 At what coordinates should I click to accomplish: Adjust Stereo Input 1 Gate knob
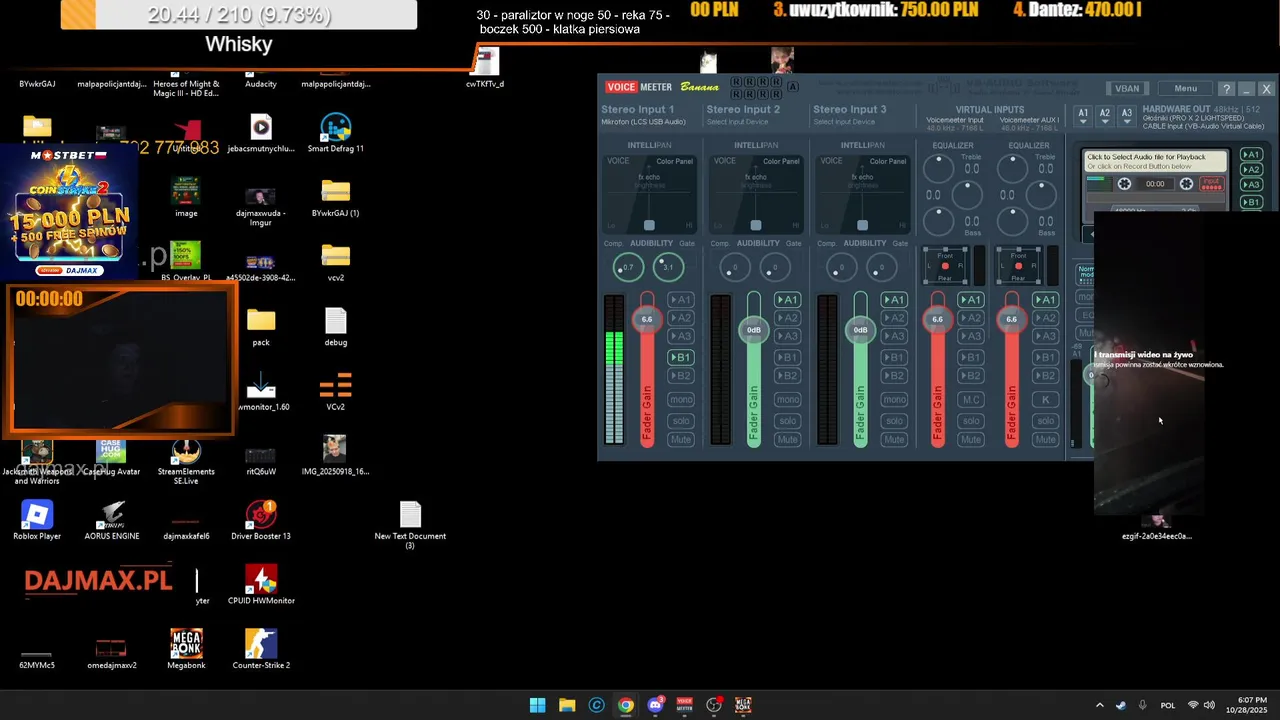[x=668, y=267]
